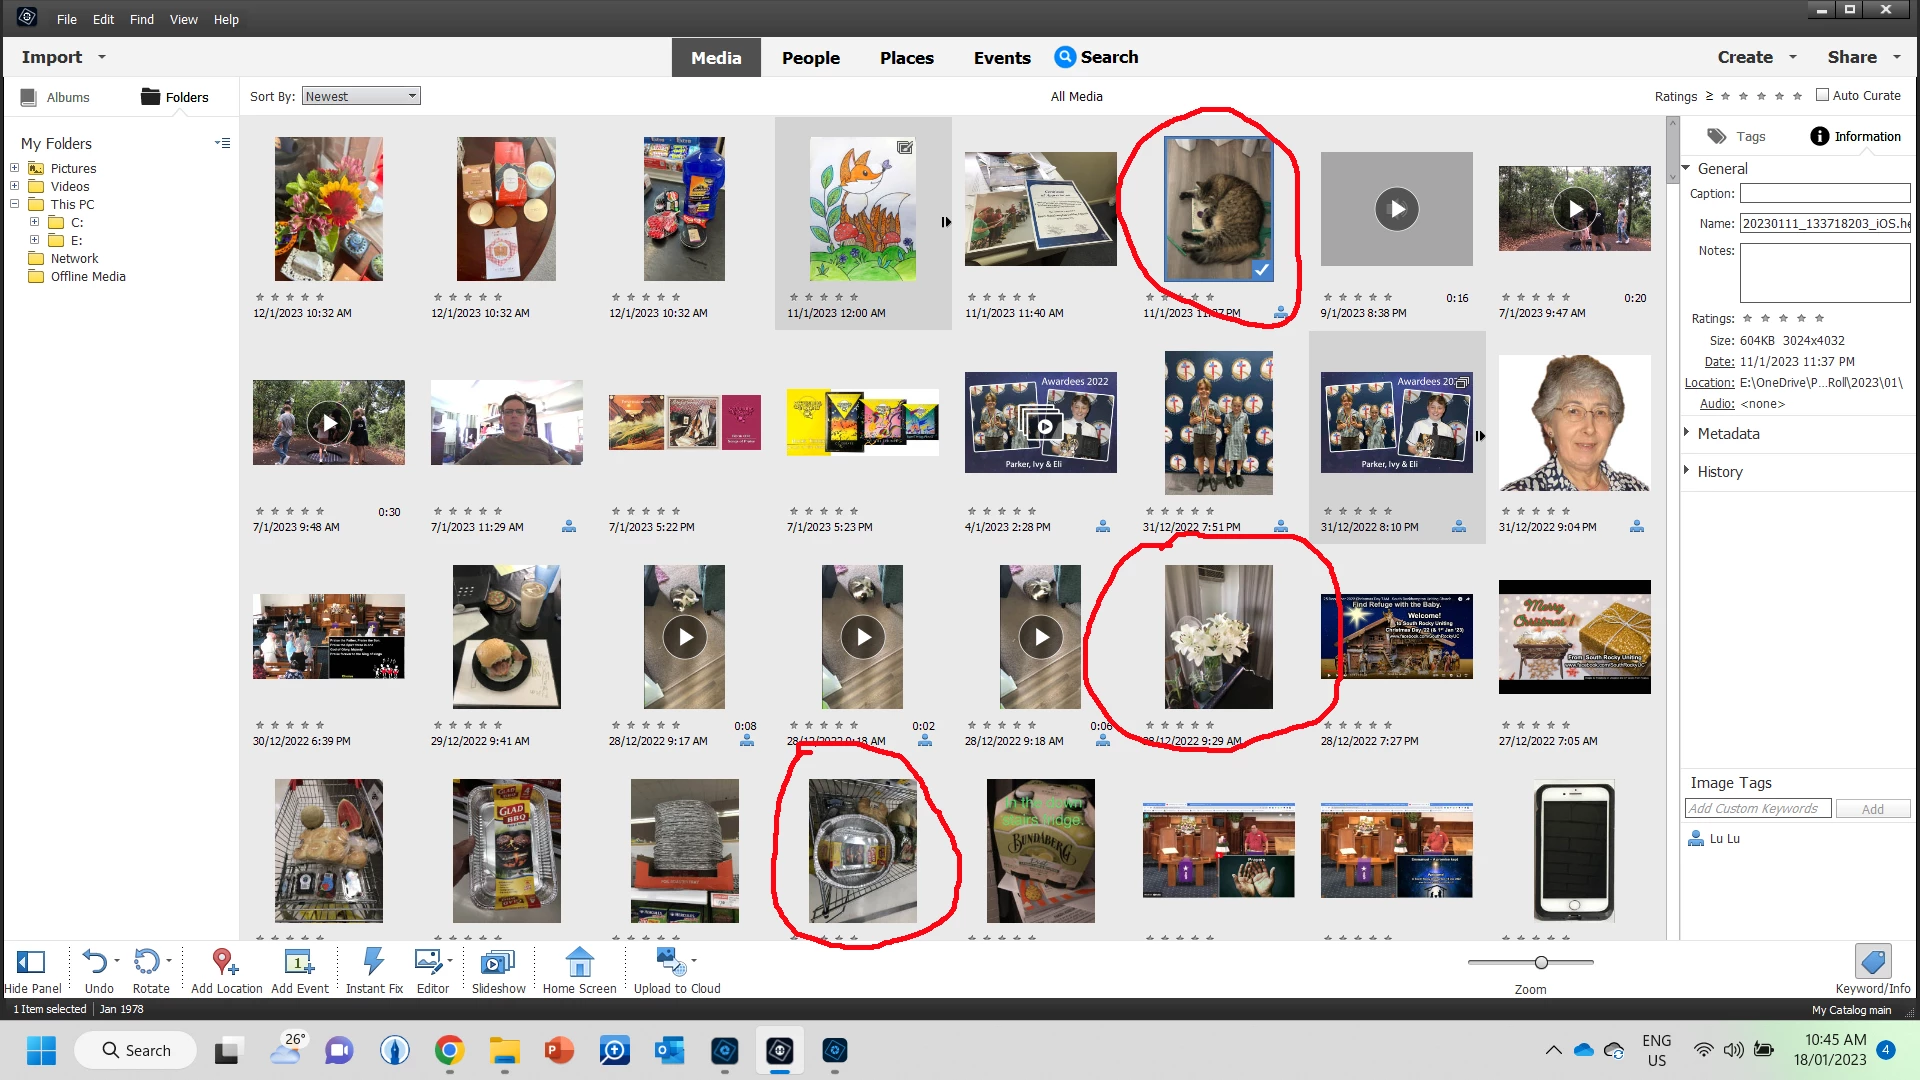
Task: Expand the Pictures folder tree node
Action: coord(15,168)
